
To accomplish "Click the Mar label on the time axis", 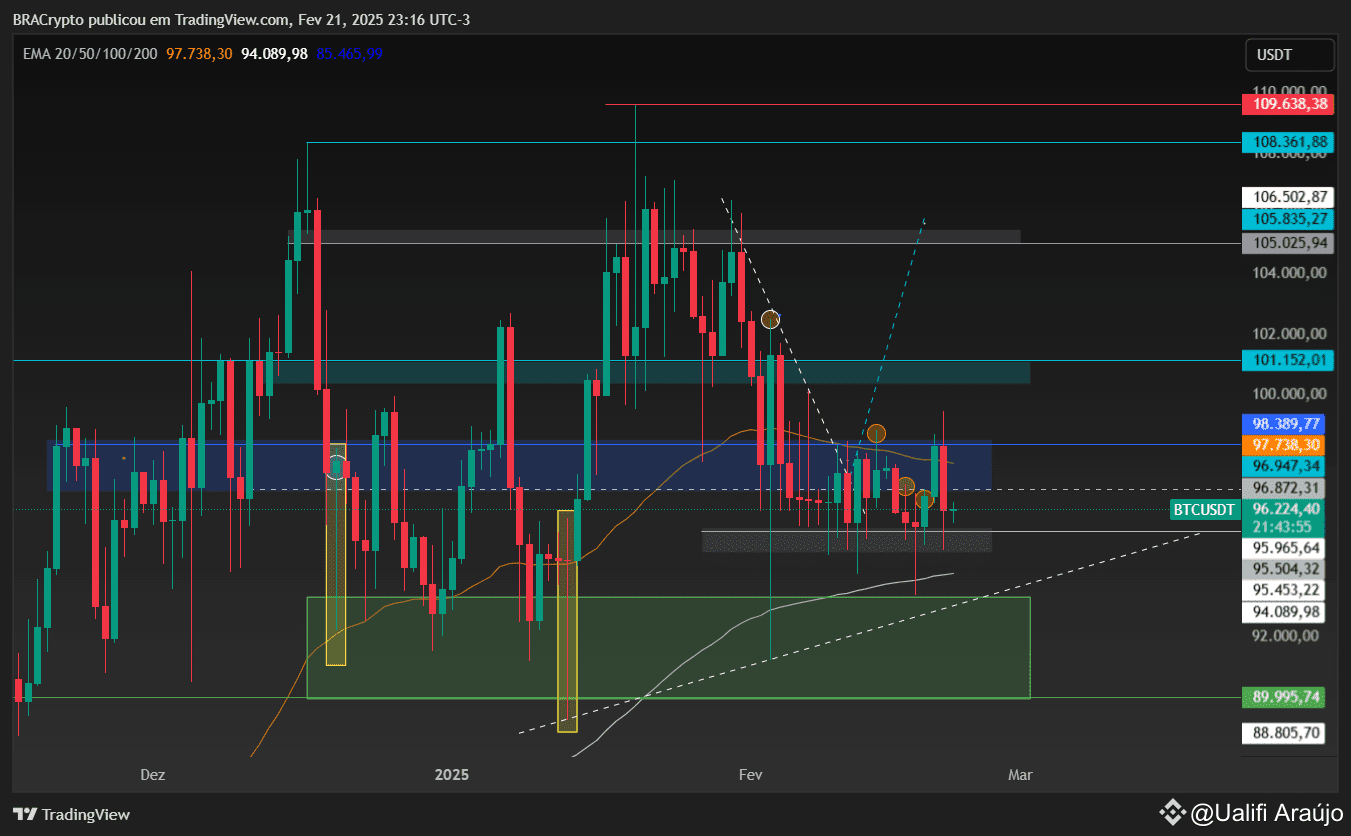I will click(x=1020, y=775).
